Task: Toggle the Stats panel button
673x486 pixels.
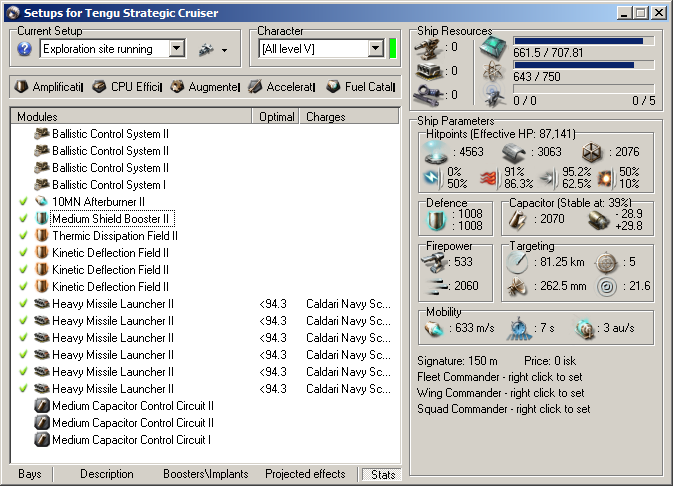Action: (x=382, y=474)
